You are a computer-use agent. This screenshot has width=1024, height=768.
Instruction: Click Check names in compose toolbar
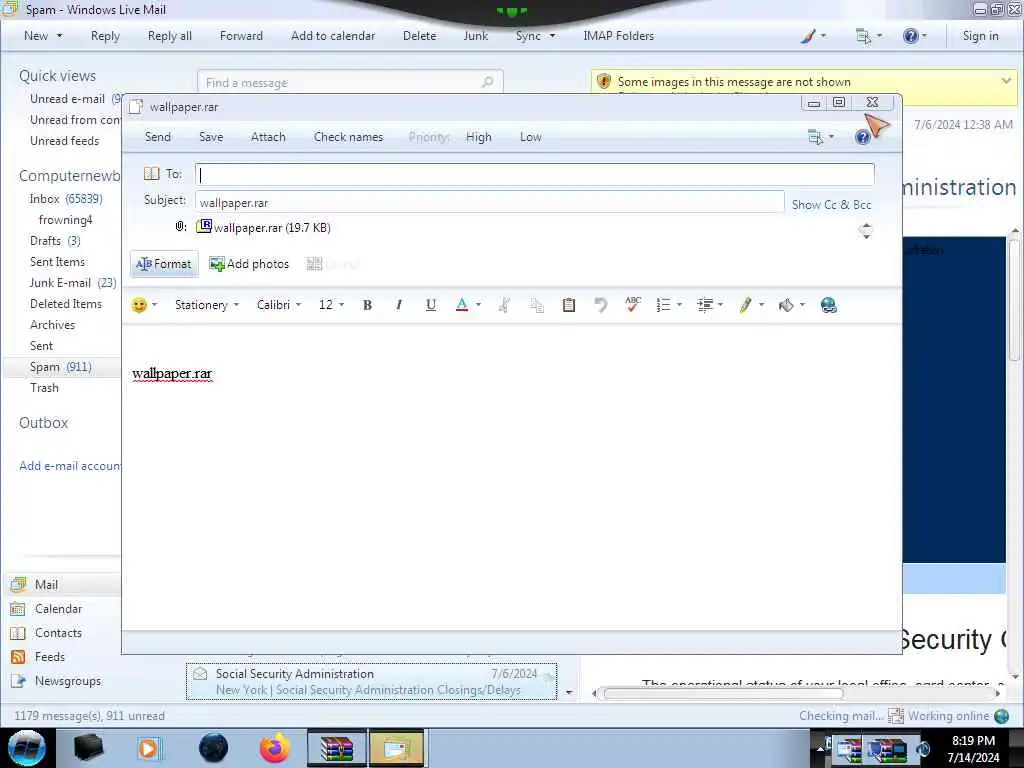click(x=348, y=137)
